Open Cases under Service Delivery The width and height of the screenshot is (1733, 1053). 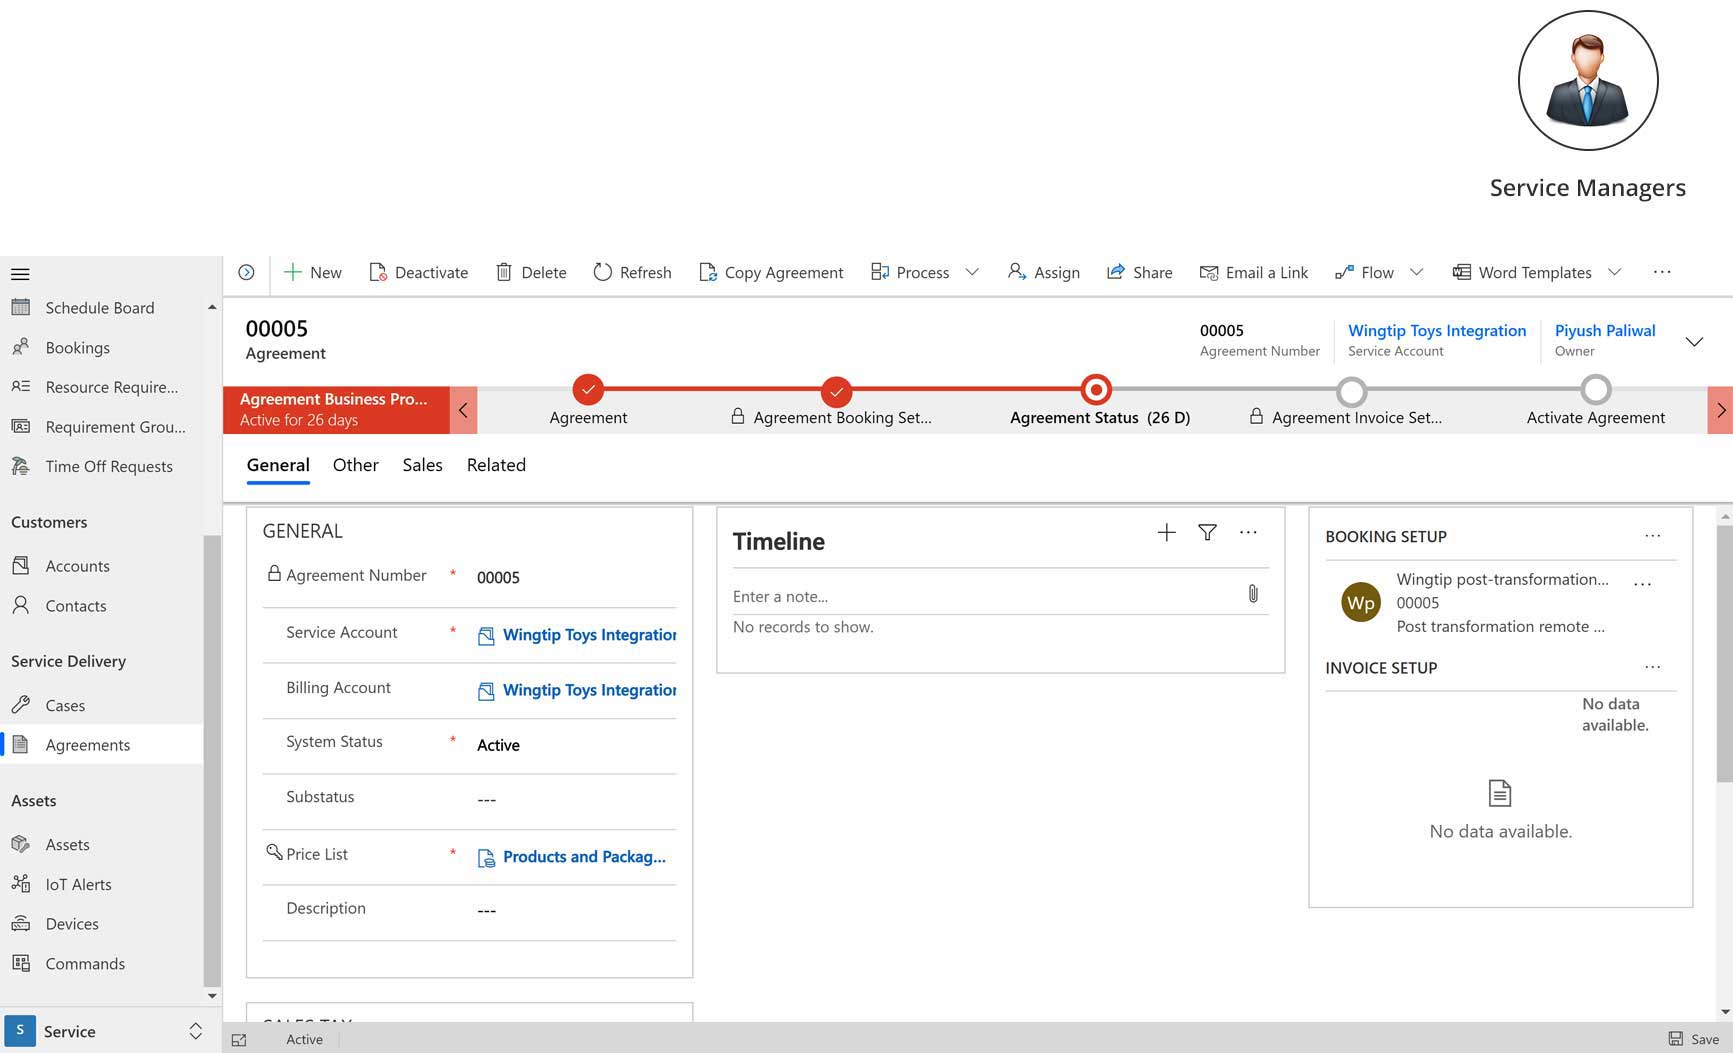pos(64,705)
